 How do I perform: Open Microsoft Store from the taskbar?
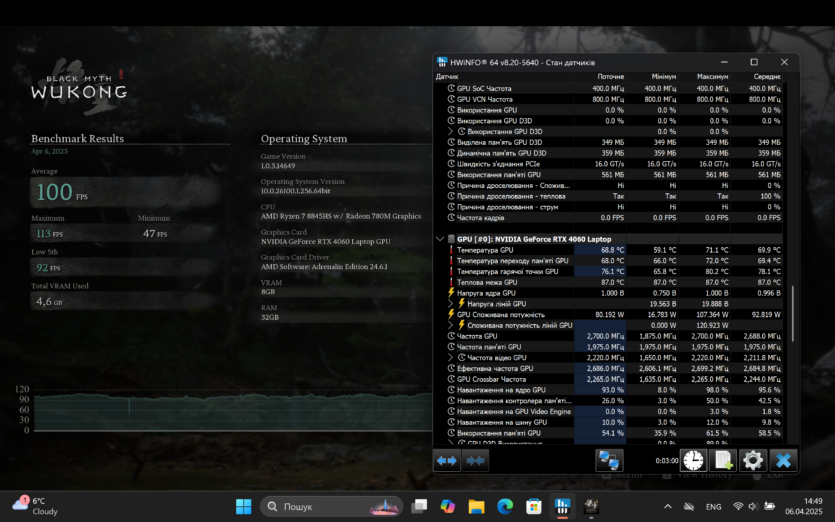534,506
